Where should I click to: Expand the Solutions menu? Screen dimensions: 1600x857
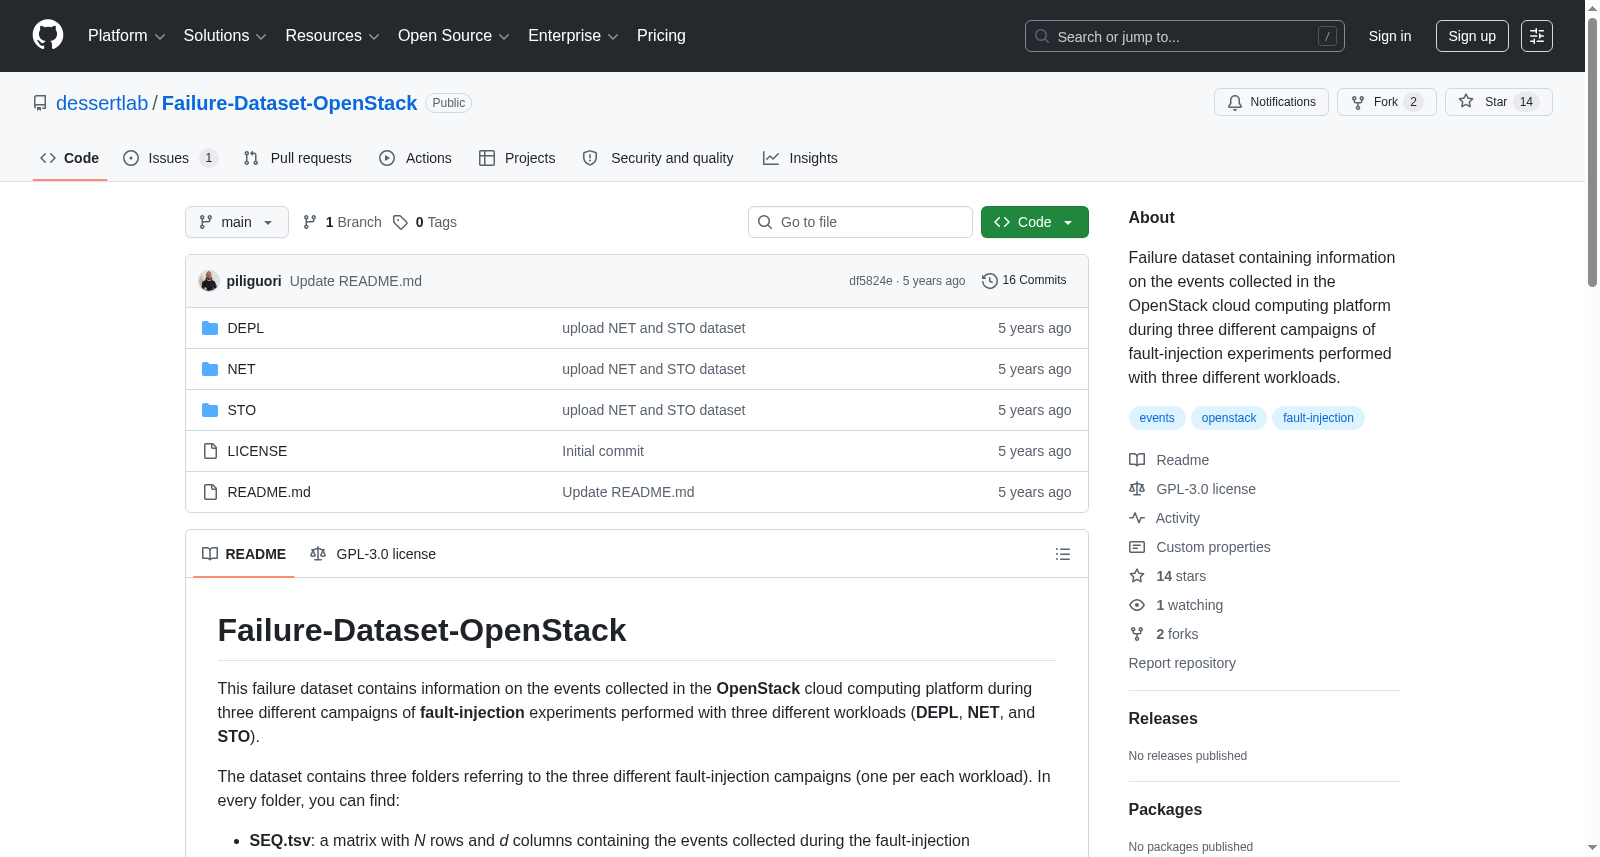click(225, 36)
